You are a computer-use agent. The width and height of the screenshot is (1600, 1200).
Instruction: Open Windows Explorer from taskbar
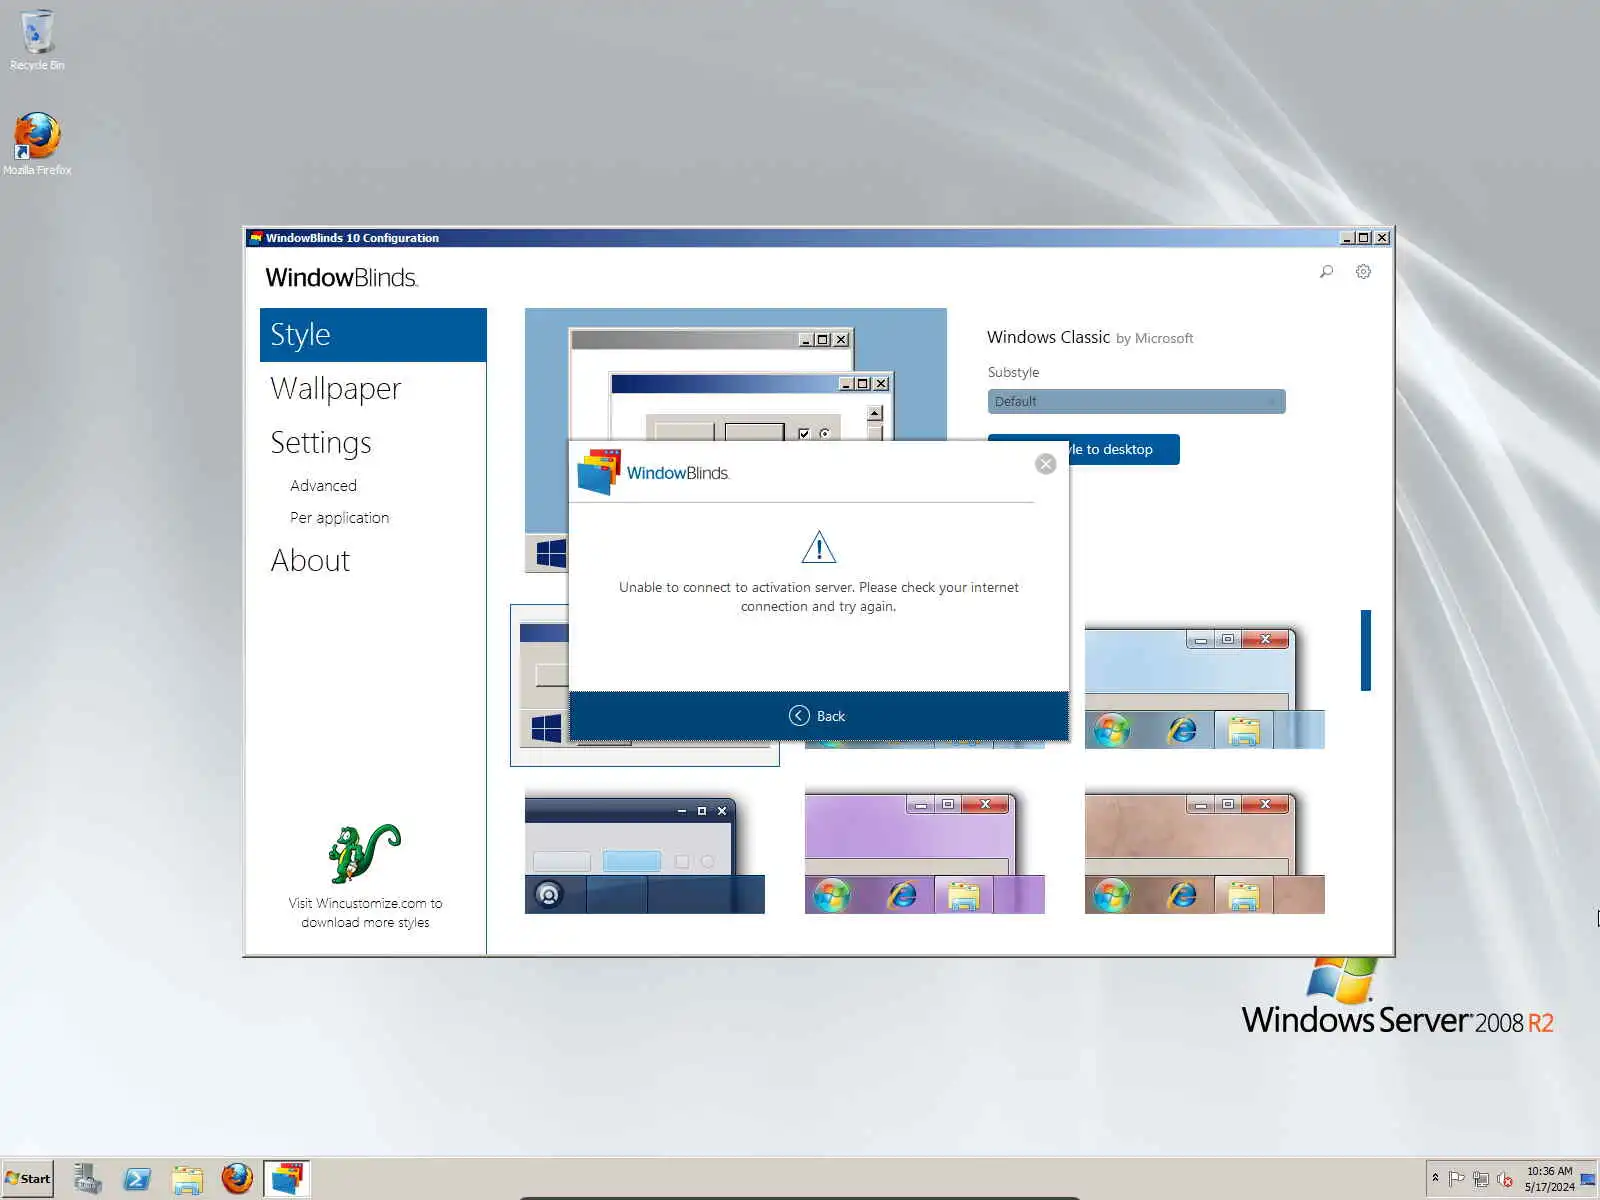coord(187,1179)
